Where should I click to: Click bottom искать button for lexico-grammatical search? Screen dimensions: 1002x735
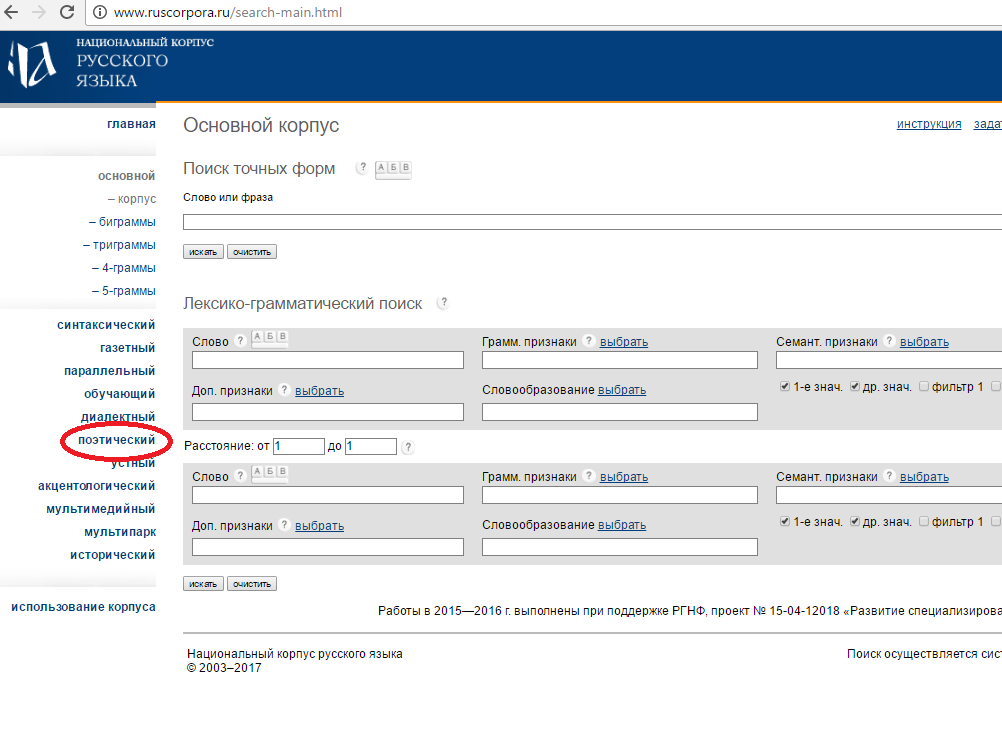[x=203, y=584]
